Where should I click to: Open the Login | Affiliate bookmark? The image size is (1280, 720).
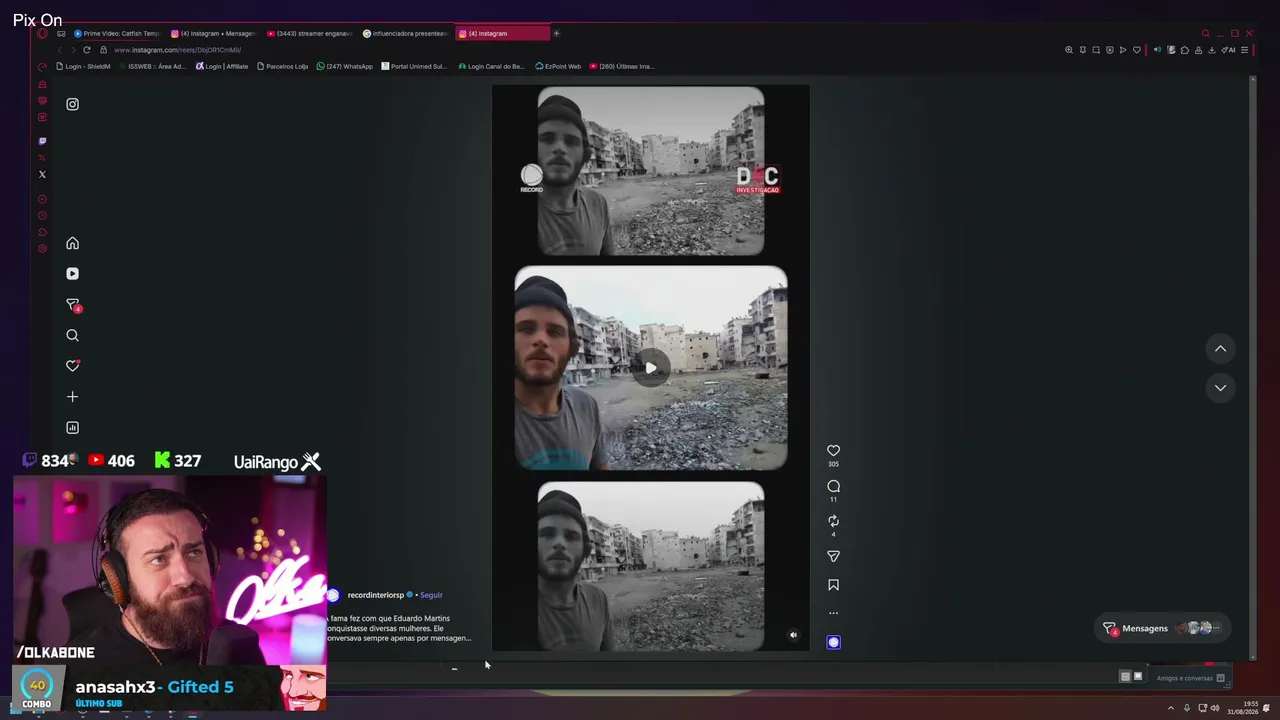point(222,66)
